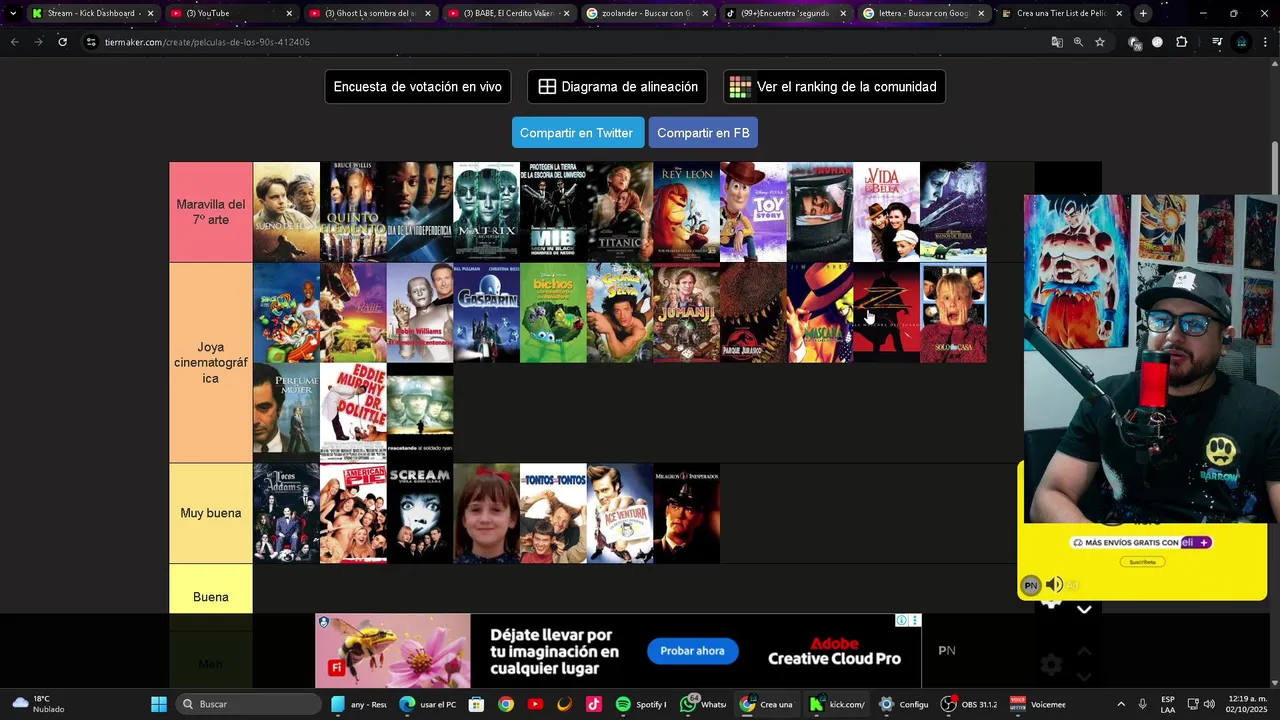Select the Perfume de Mujer poster

[x=286, y=413]
